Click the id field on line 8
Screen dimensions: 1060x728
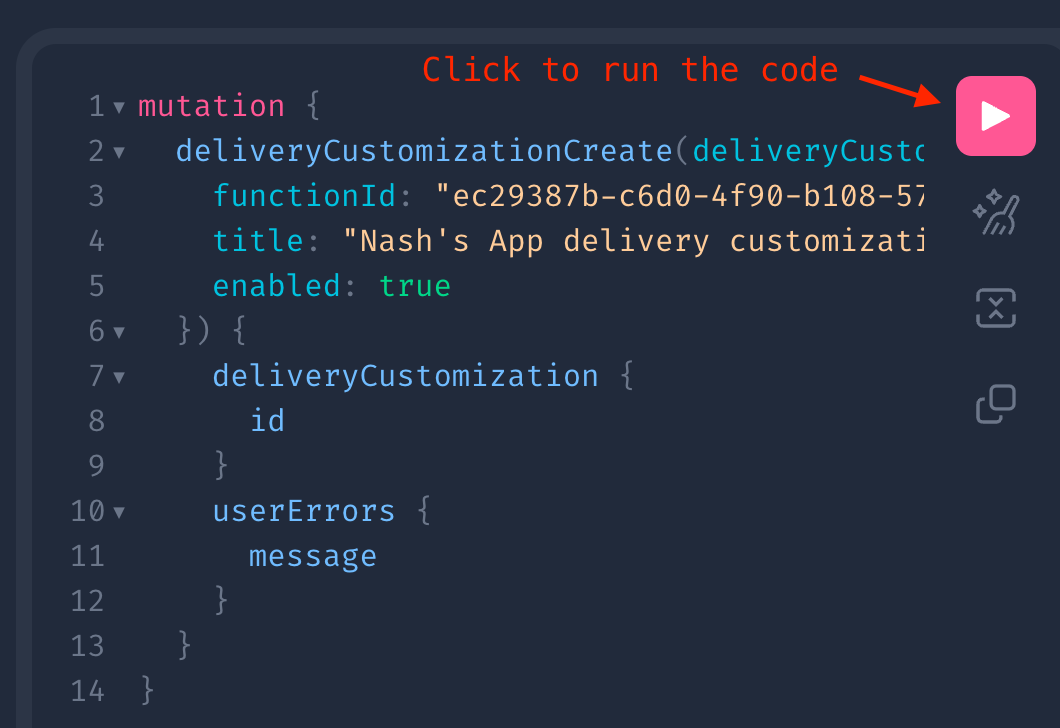tap(268, 420)
